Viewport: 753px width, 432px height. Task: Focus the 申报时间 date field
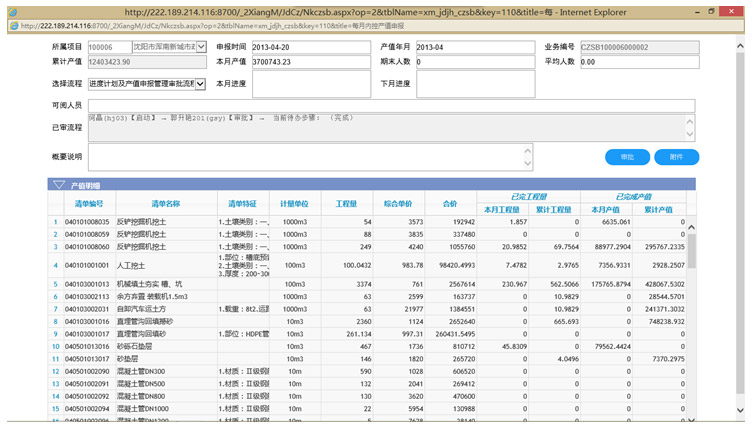(311, 47)
